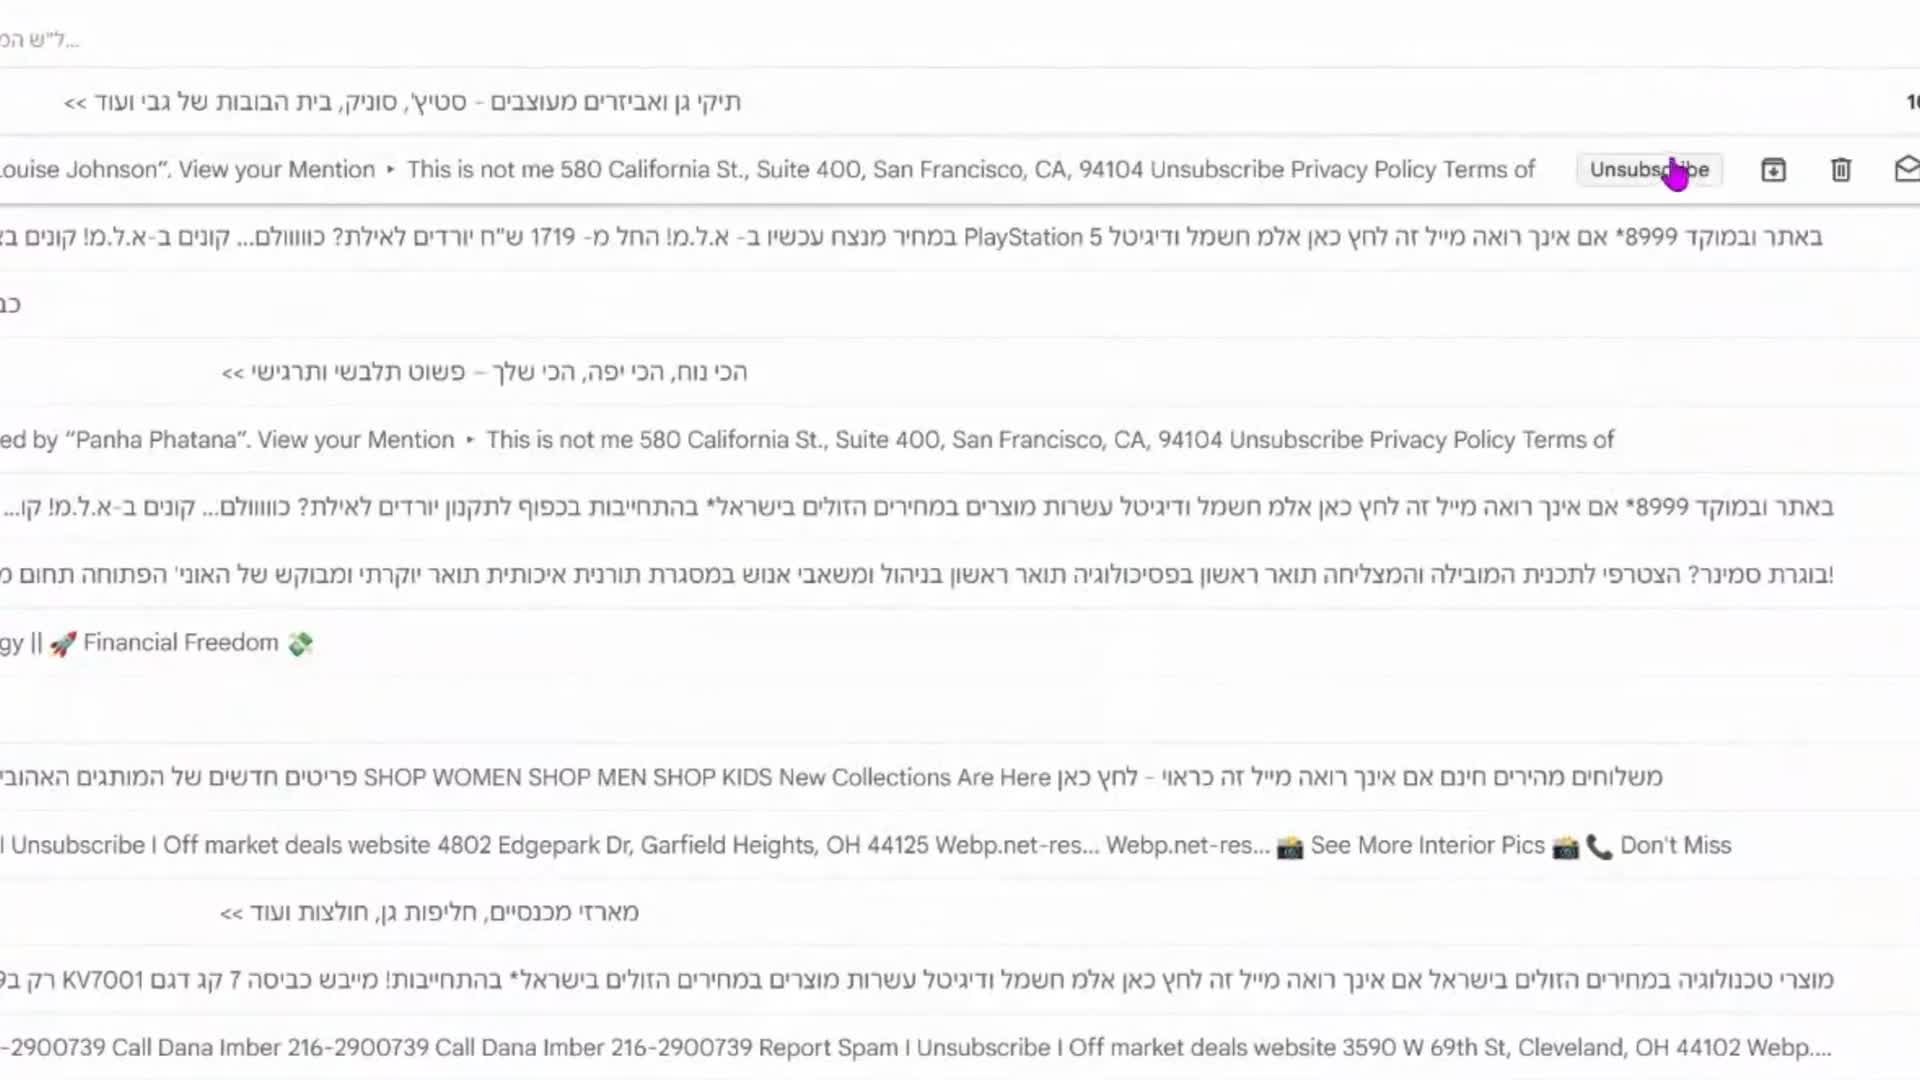Click the trash icon to delete email

[1841, 170]
